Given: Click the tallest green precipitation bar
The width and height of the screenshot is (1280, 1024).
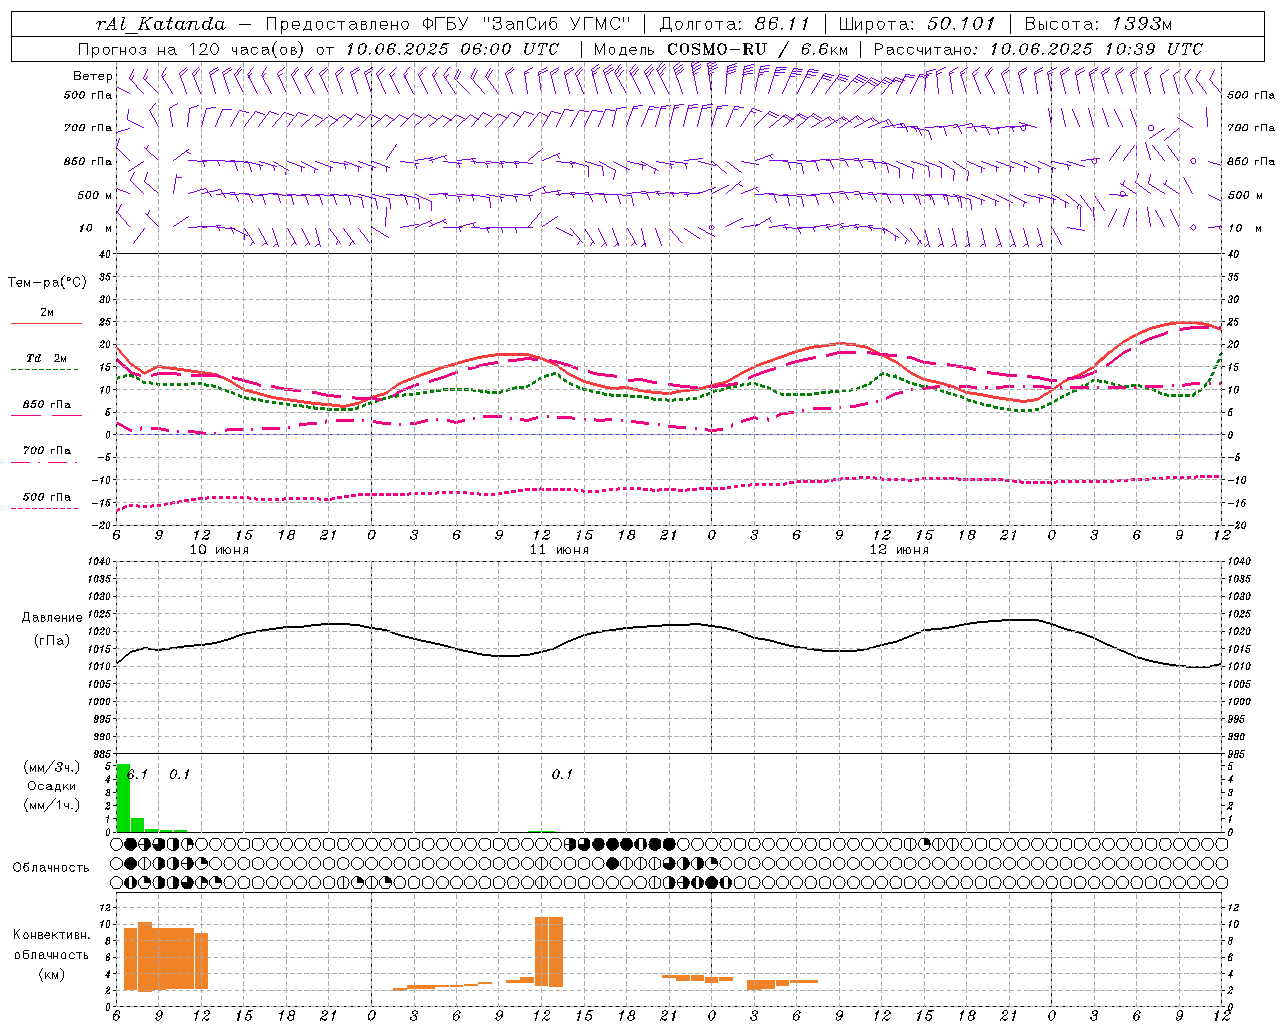Looking at the screenshot, I should point(123,798).
